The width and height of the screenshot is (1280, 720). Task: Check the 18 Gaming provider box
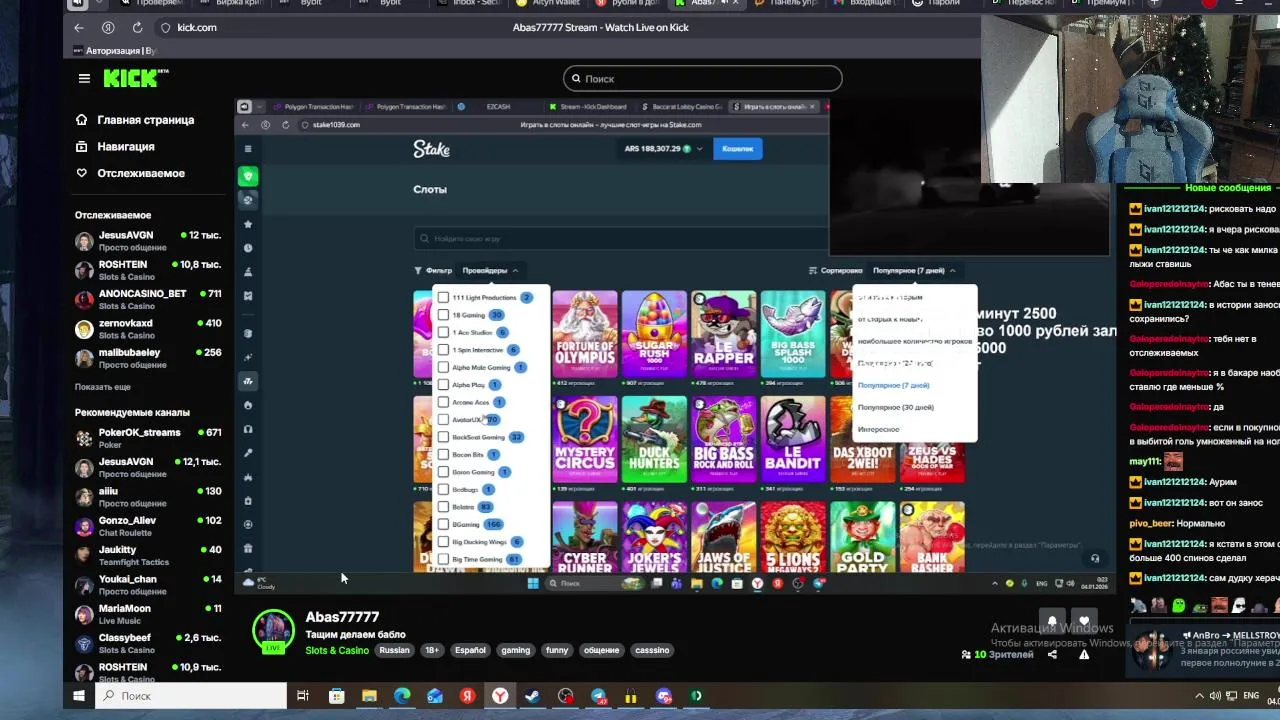click(x=443, y=315)
